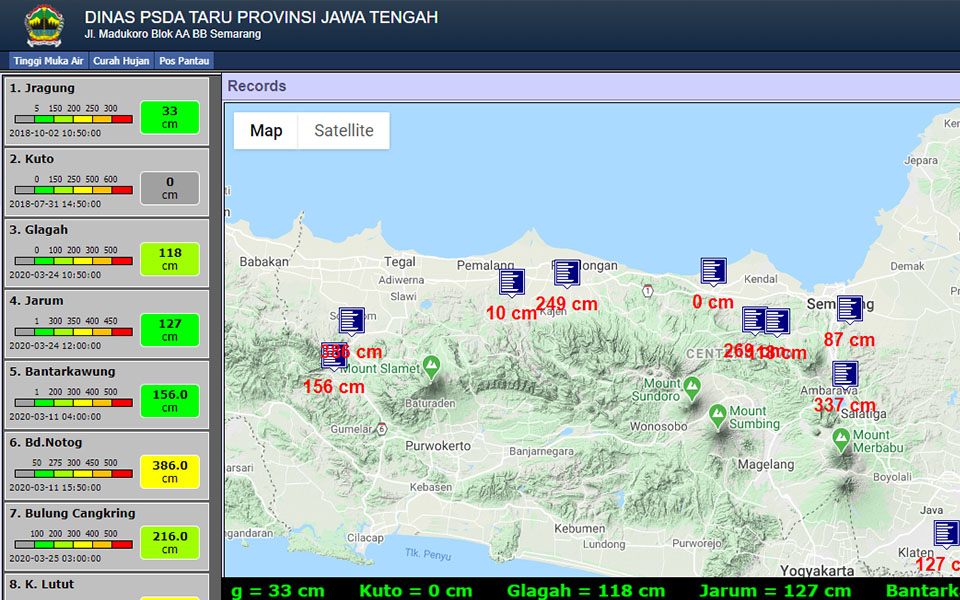Screen dimensions: 960x600
Task: Switch map to Satellite view
Action: 343,131
